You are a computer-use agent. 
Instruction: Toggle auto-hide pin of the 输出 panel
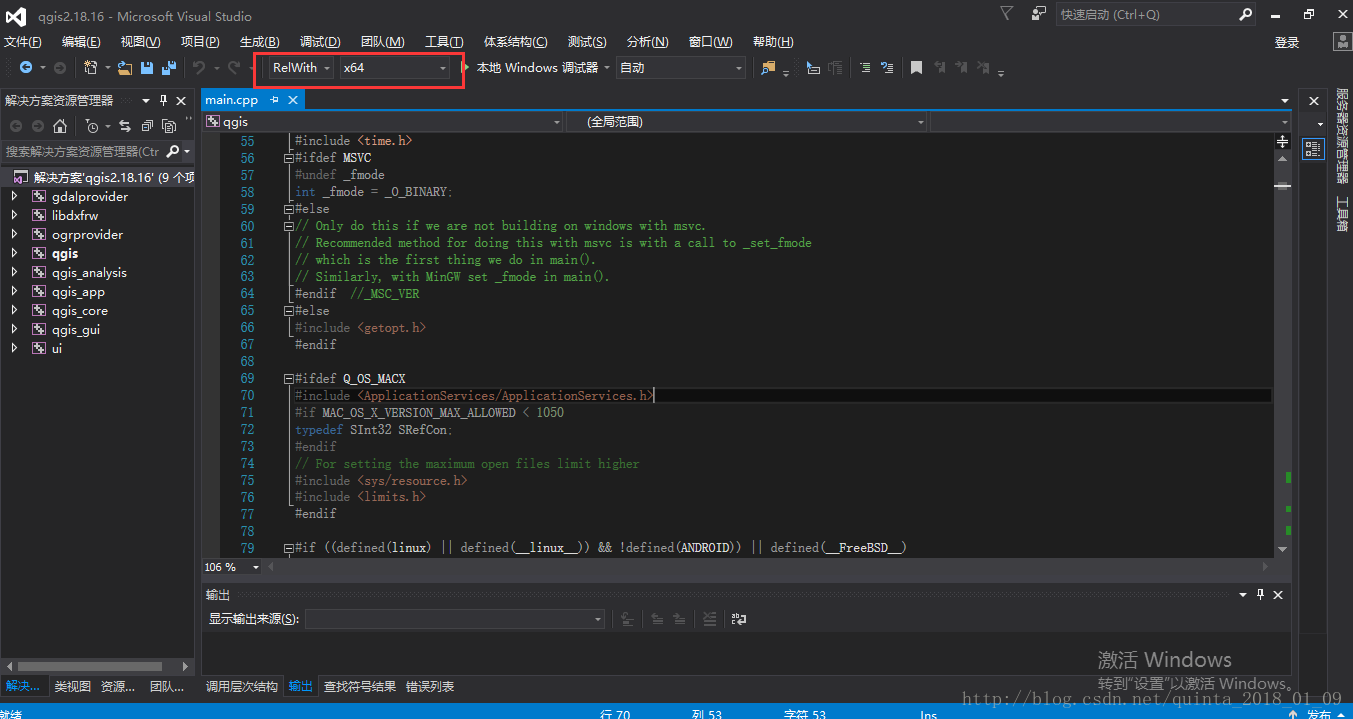click(1260, 594)
